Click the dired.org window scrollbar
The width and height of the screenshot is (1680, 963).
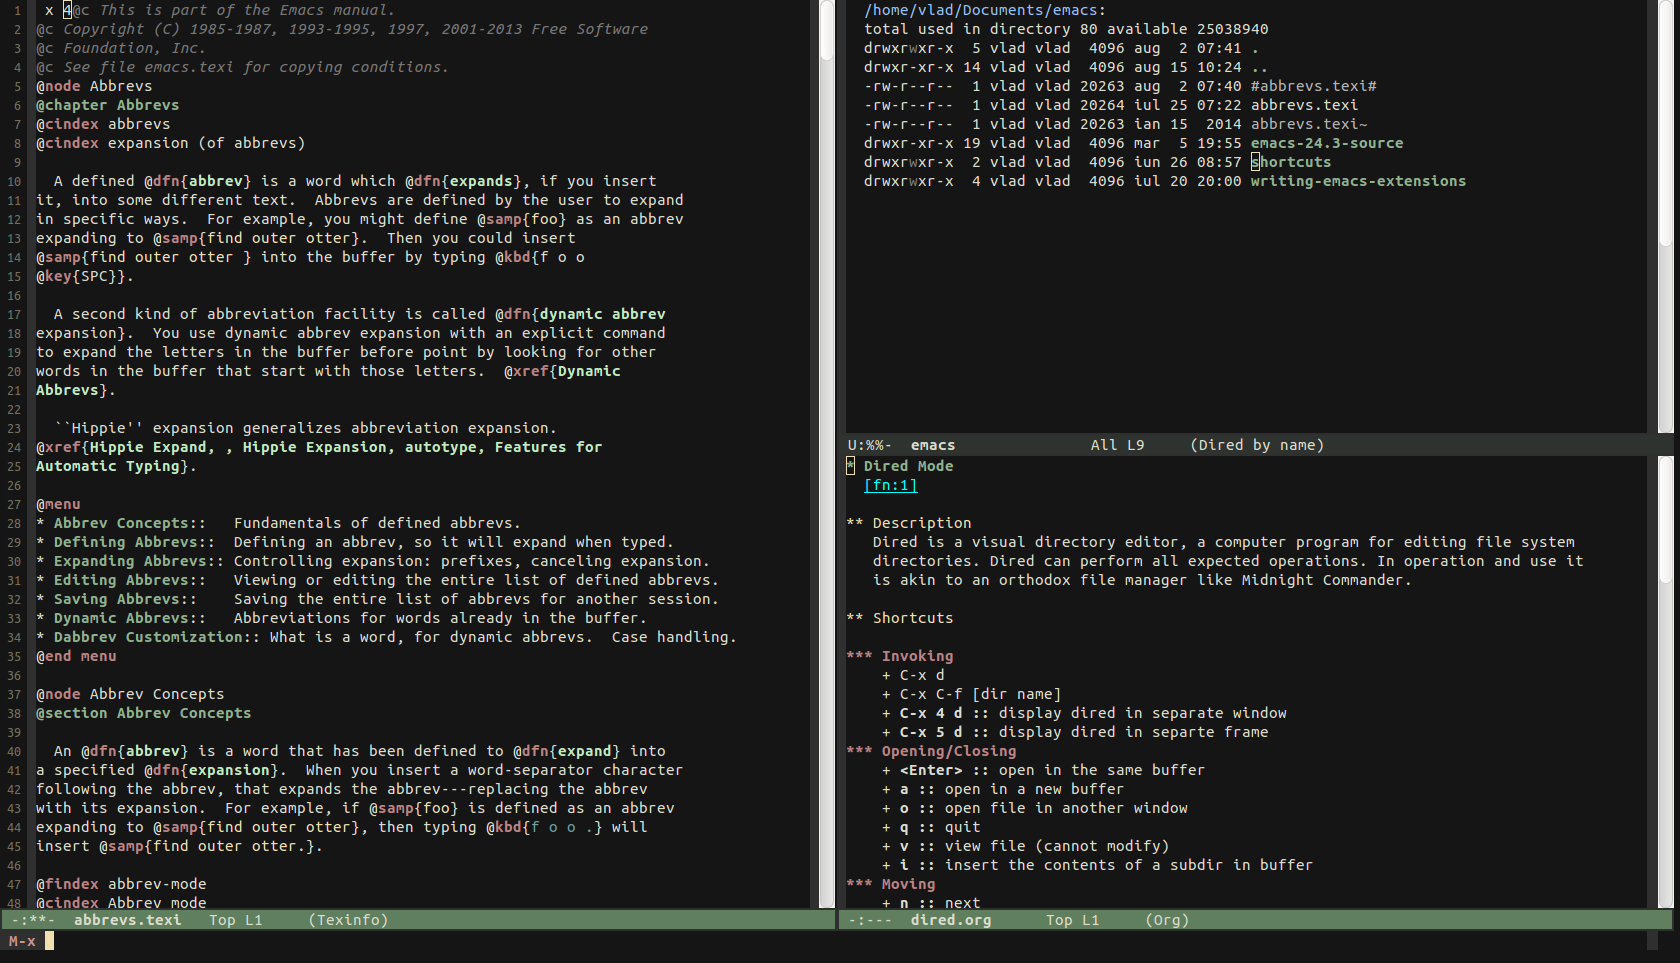1665,682
